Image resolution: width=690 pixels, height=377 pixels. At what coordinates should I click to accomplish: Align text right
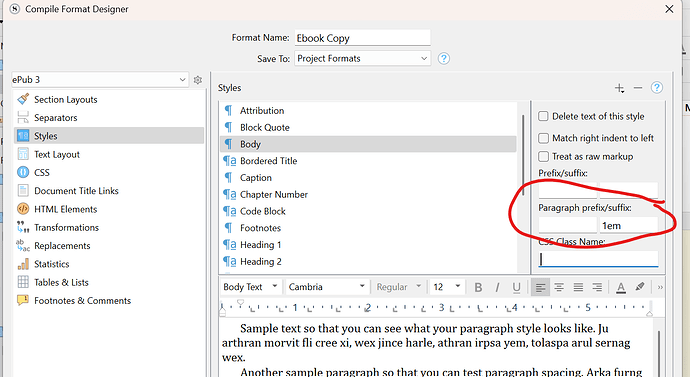coord(597,287)
